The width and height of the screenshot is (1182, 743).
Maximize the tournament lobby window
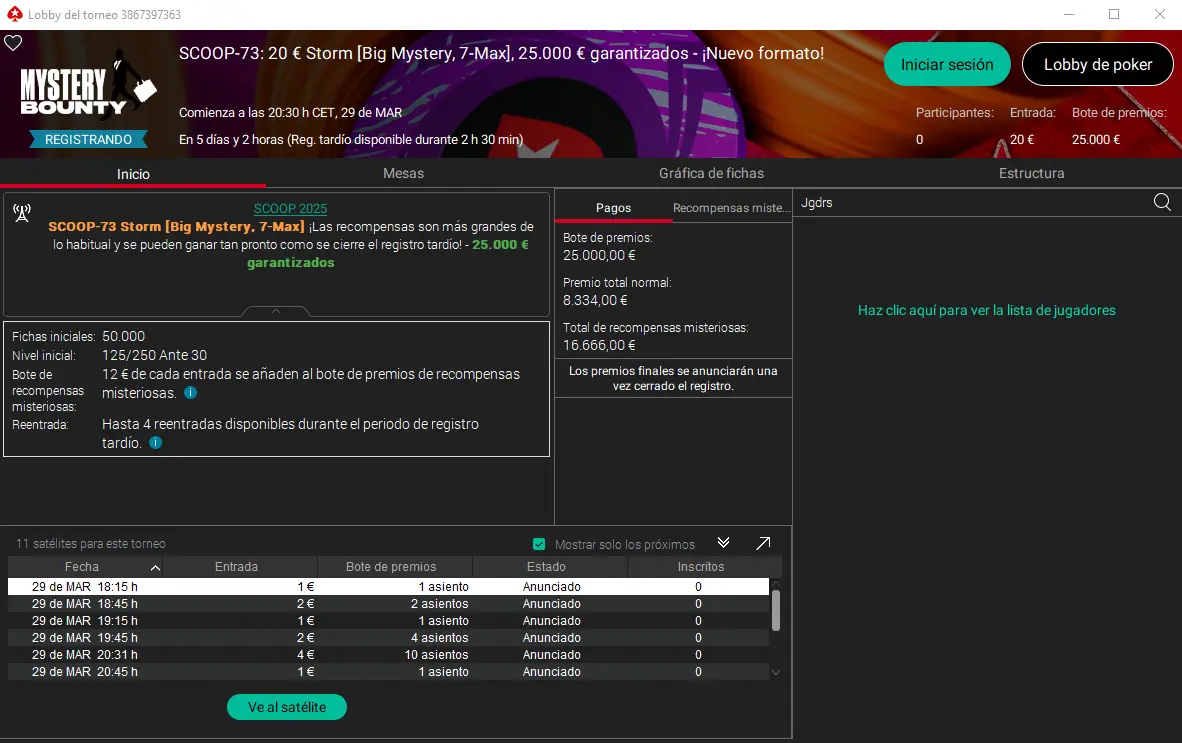[x=1114, y=14]
